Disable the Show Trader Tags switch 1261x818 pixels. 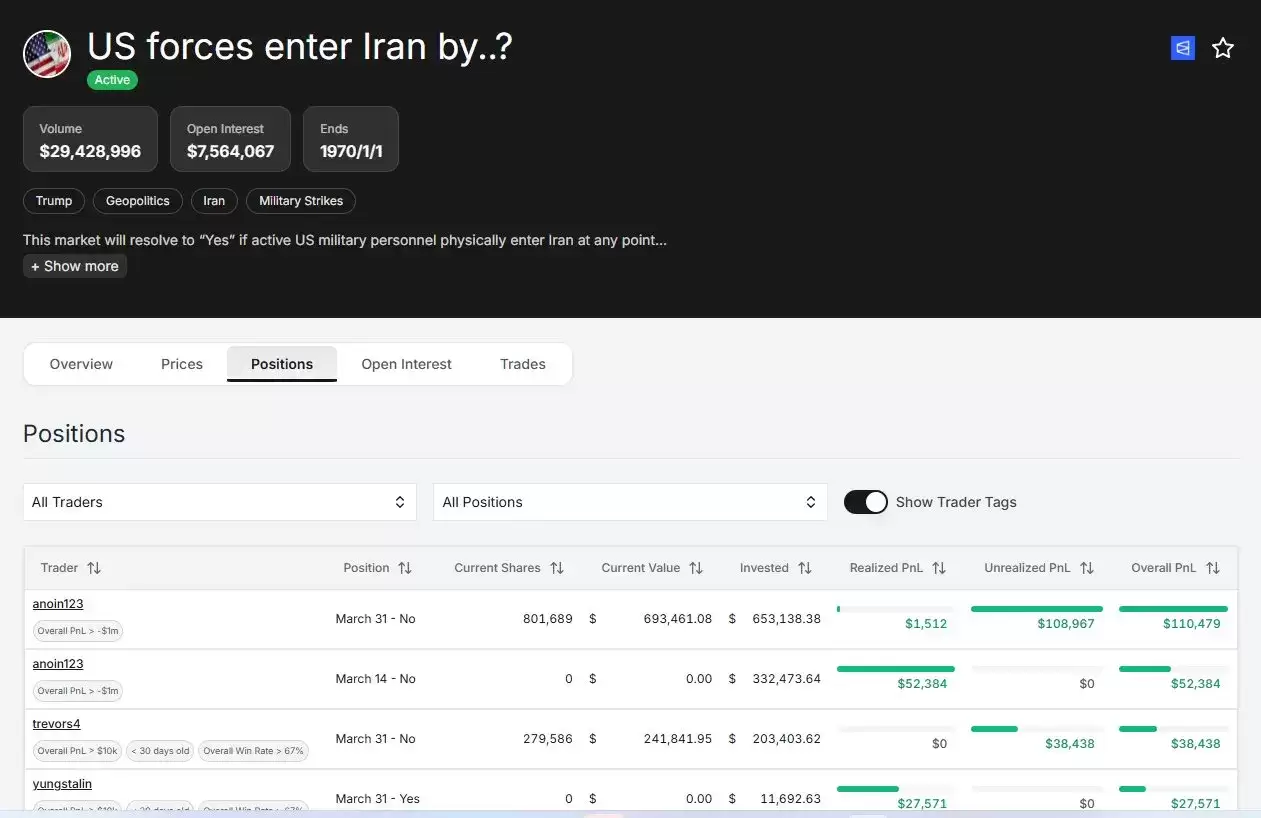point(865,502)
